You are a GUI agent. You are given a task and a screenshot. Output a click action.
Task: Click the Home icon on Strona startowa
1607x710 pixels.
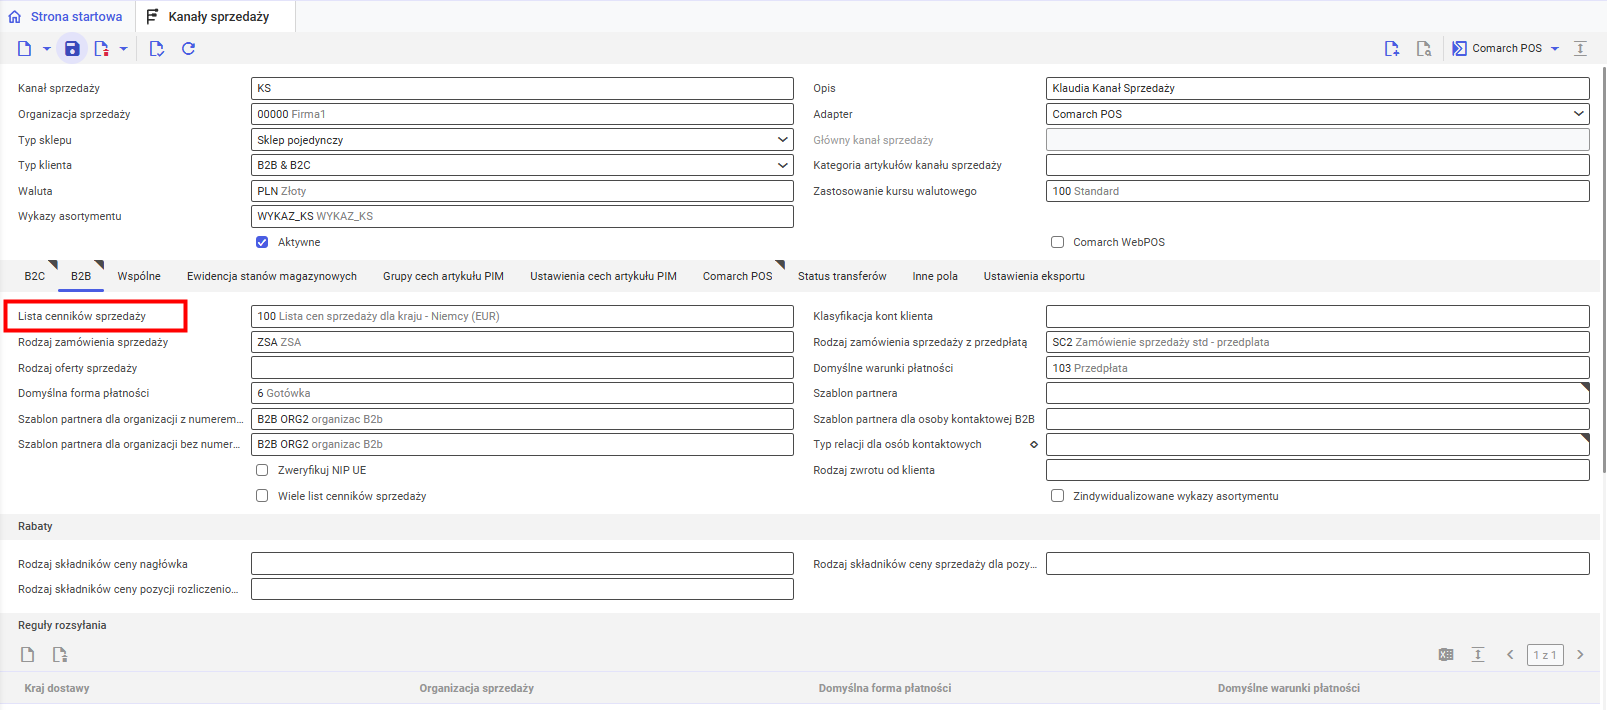tap(14, 17)
